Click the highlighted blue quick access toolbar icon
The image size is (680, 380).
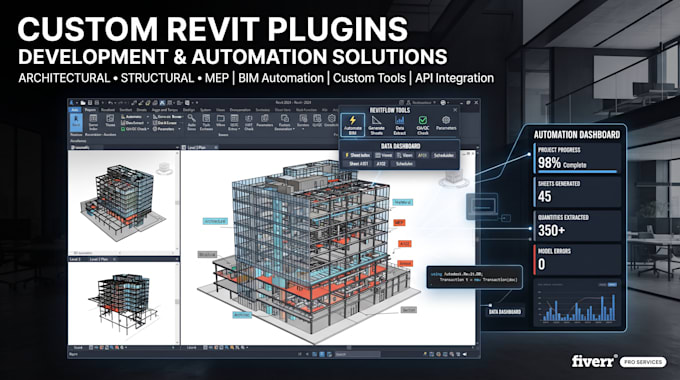pyautogui.click(x=162, y=103)
